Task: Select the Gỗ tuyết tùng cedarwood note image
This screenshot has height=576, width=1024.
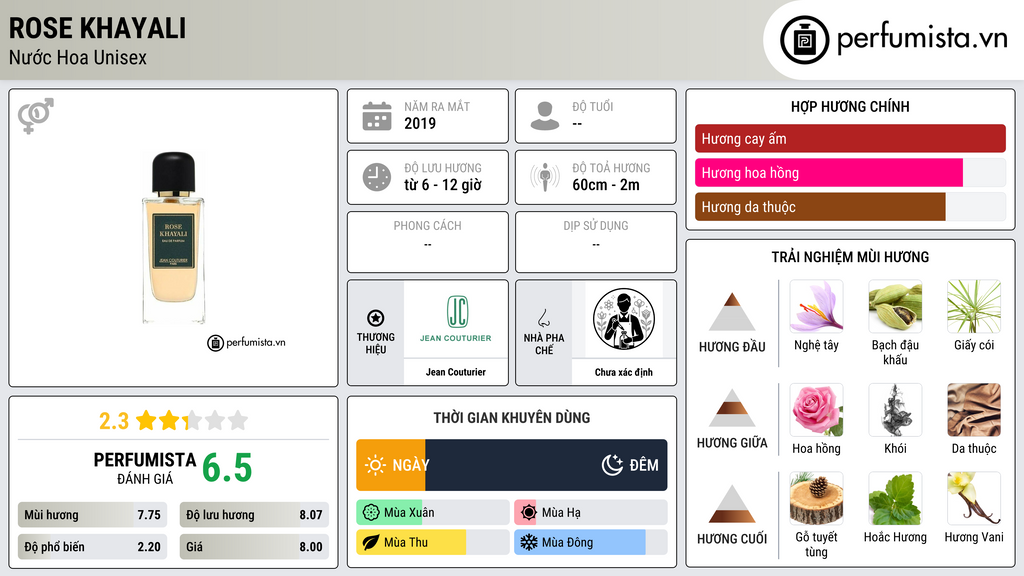Action: pyautogui.click(x=816, y=499)
